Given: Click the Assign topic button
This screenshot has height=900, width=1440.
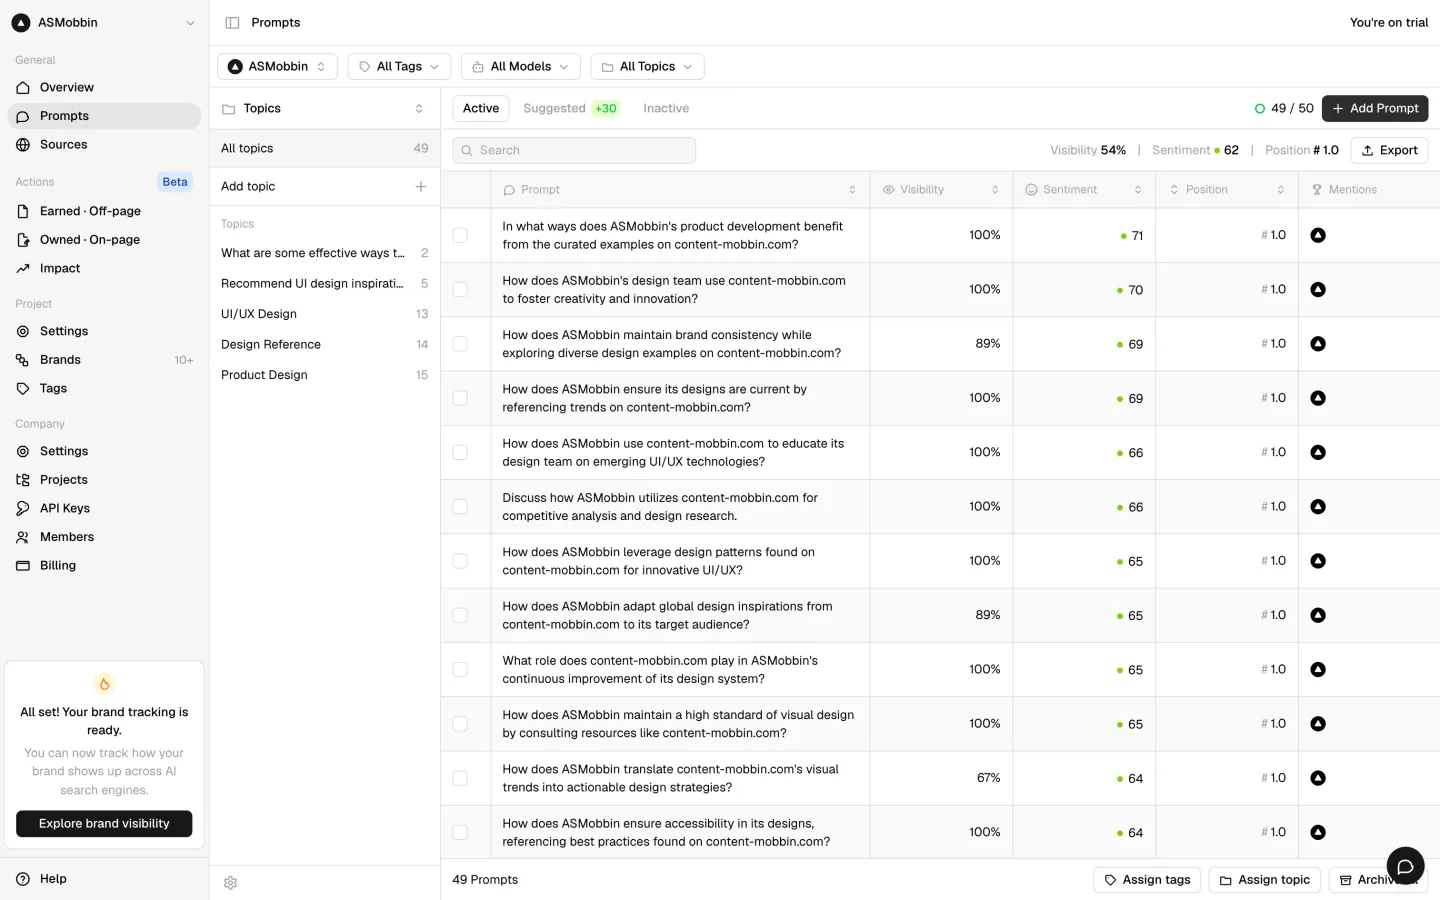Looking at the screenshot, I should click(1264, 880).
